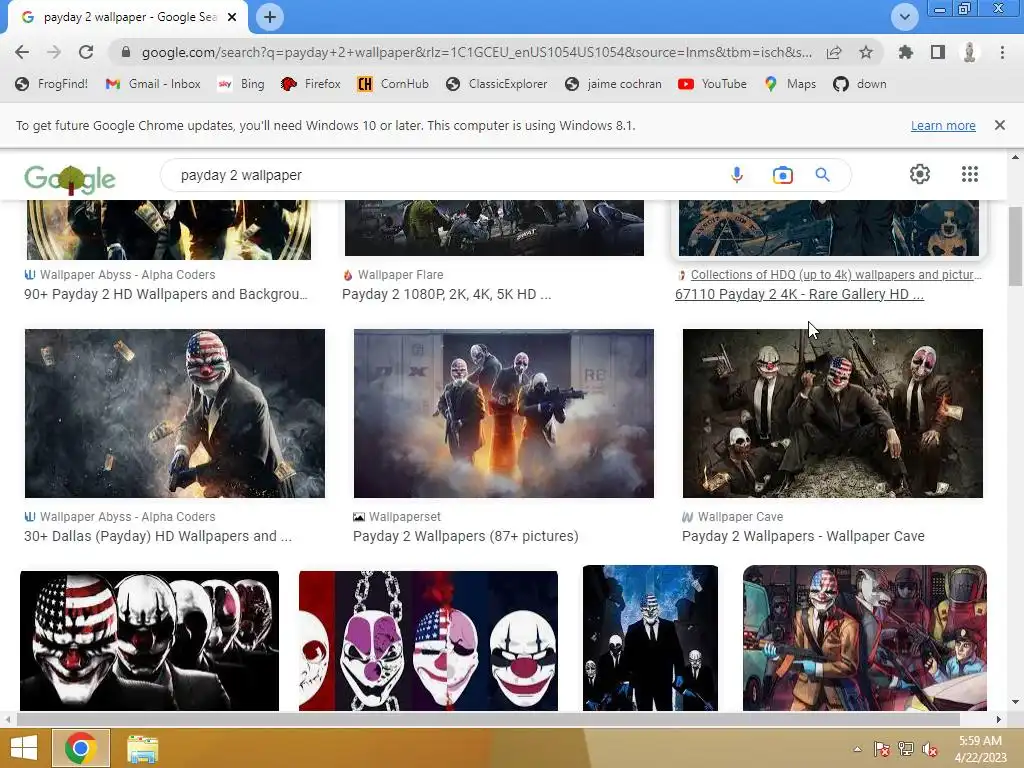The height and width of the screenshot is (768, 1024).
Task: Open Payday 2 1080P, 2K, 4K, 5K HD result
Action: (x=447, y=295)
